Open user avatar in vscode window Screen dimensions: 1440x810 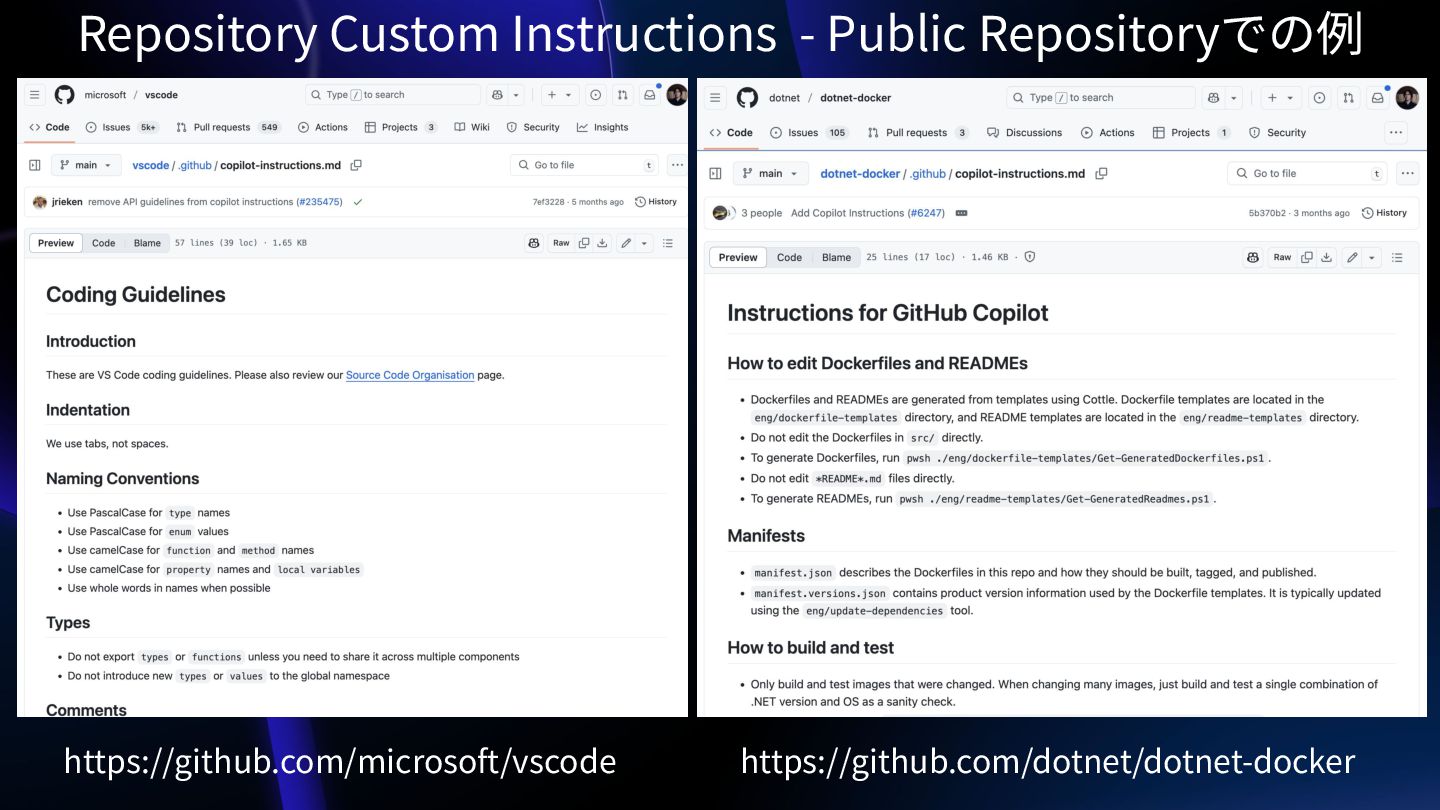coord(677,95)
